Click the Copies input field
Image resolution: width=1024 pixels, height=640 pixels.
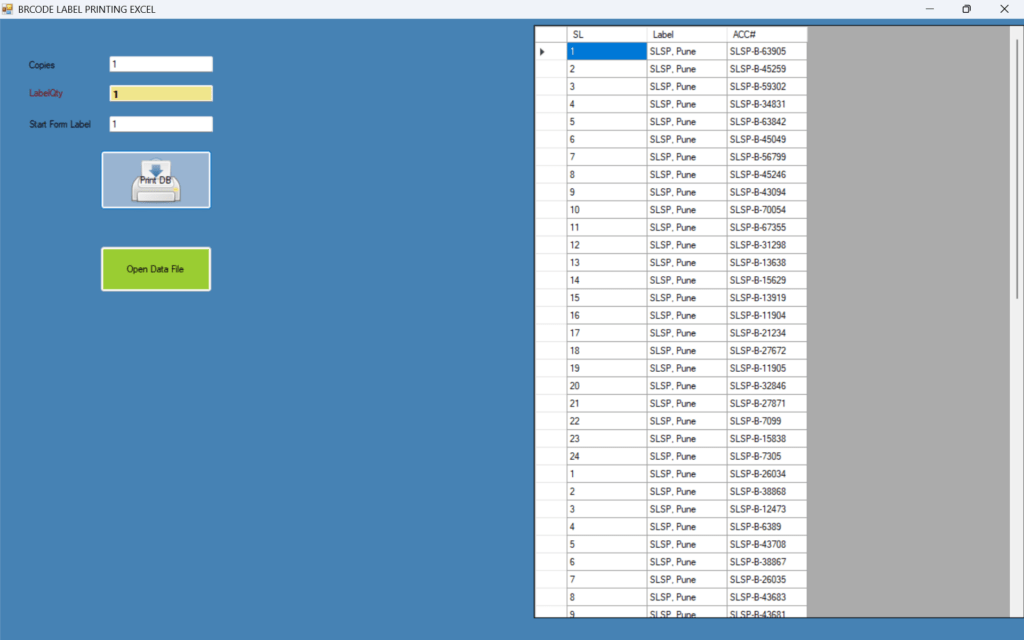(161, 64)
